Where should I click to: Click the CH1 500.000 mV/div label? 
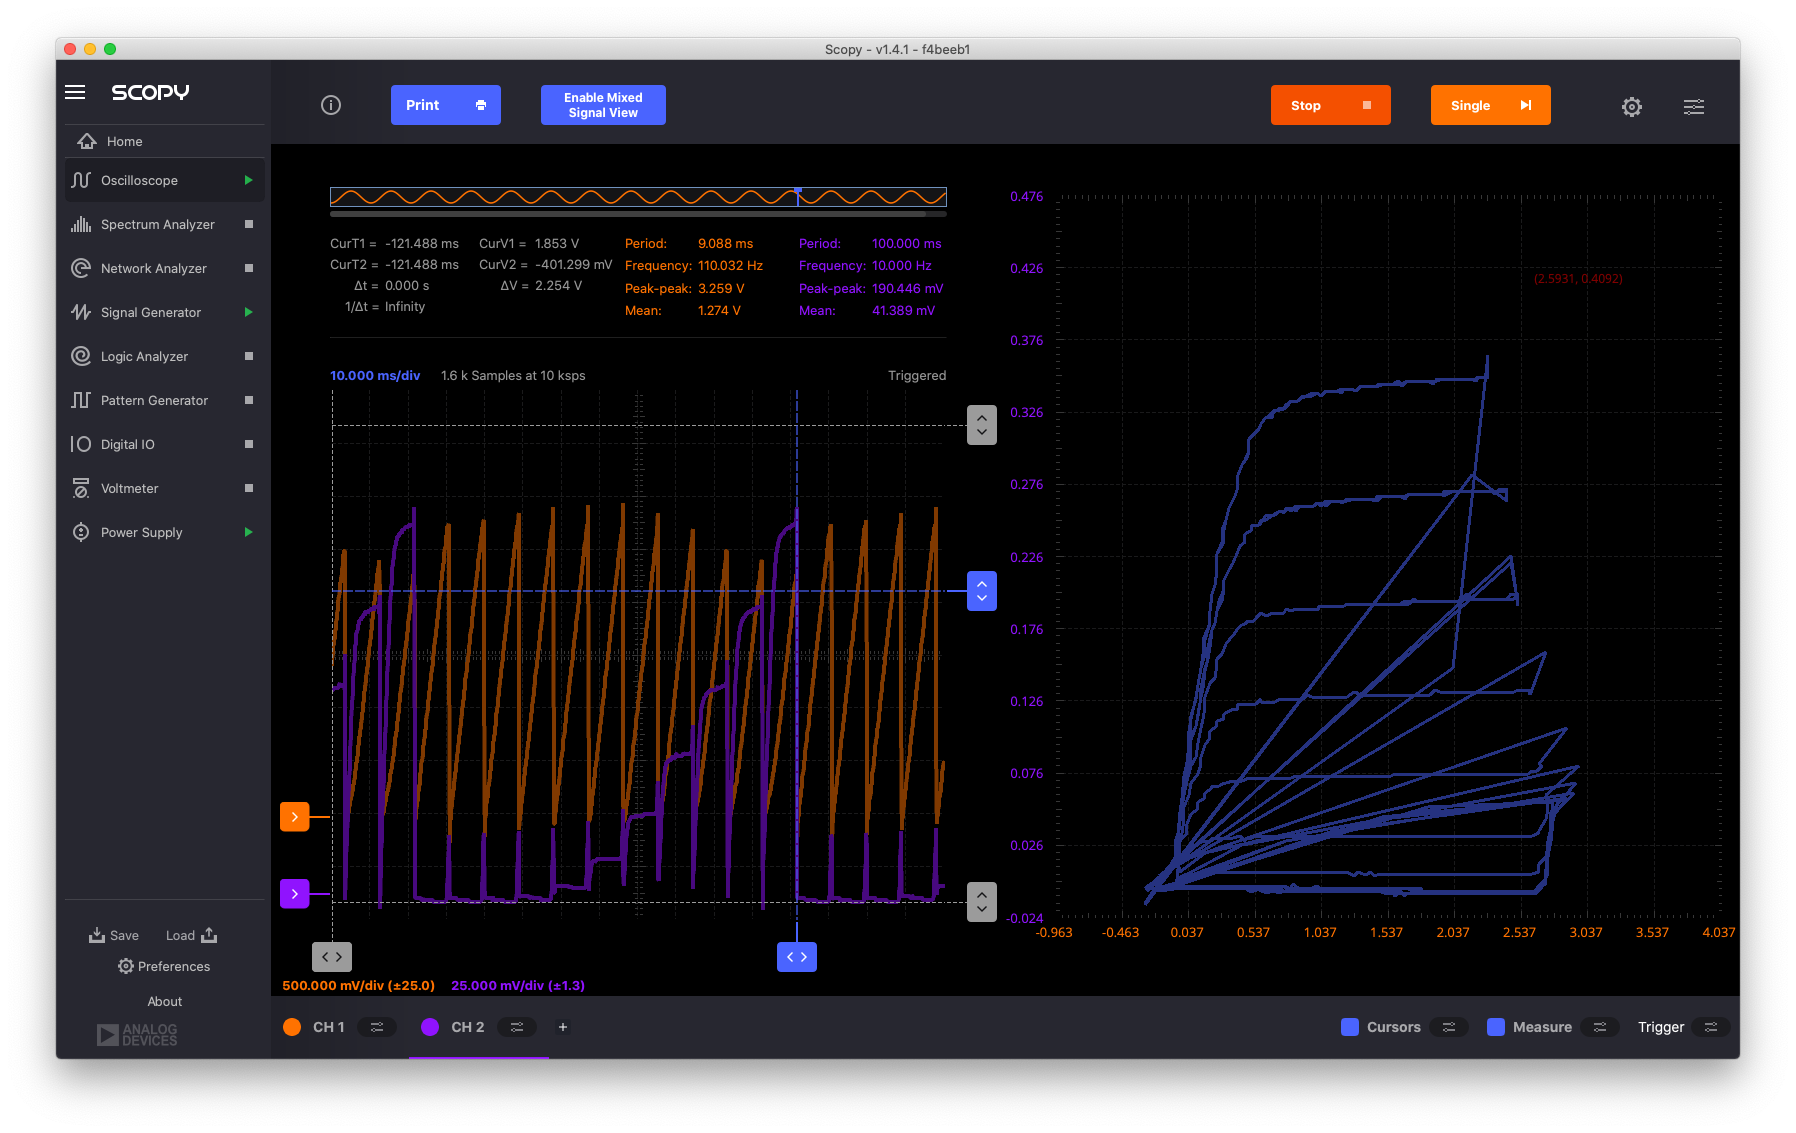[358, 985]
